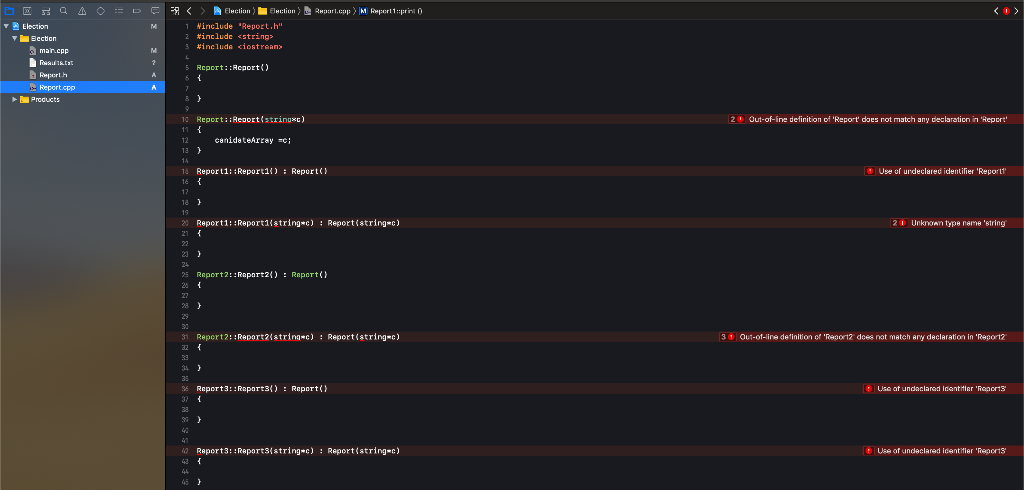The width and height of the screenshot is (1024, 490).
Task: Open the Test navigator diamond icon
Action: point(101,10)
